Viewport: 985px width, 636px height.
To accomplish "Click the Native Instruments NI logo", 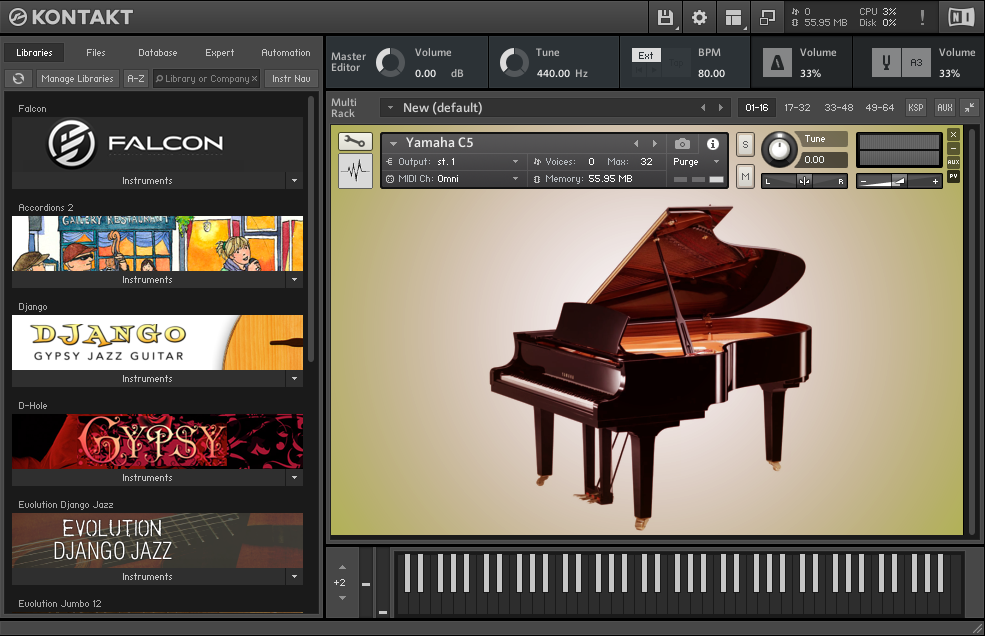I will tap(961, 17).
